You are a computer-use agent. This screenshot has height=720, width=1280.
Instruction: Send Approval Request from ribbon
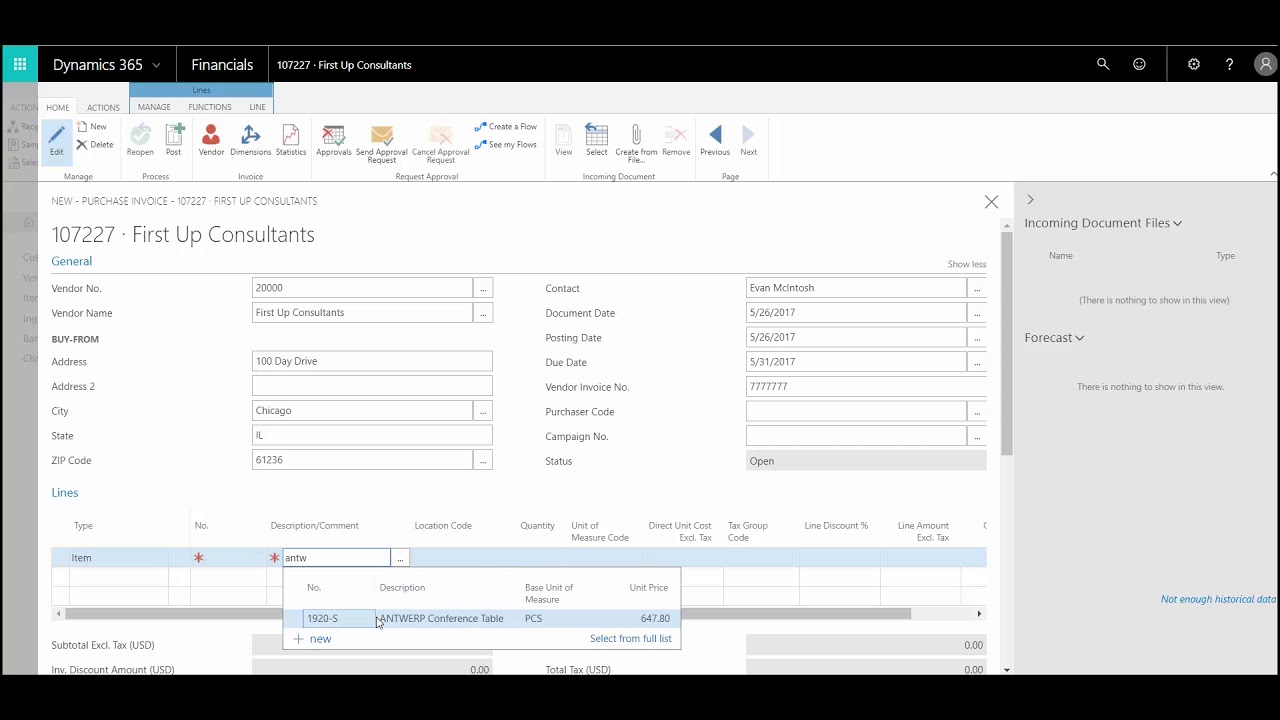382,144
